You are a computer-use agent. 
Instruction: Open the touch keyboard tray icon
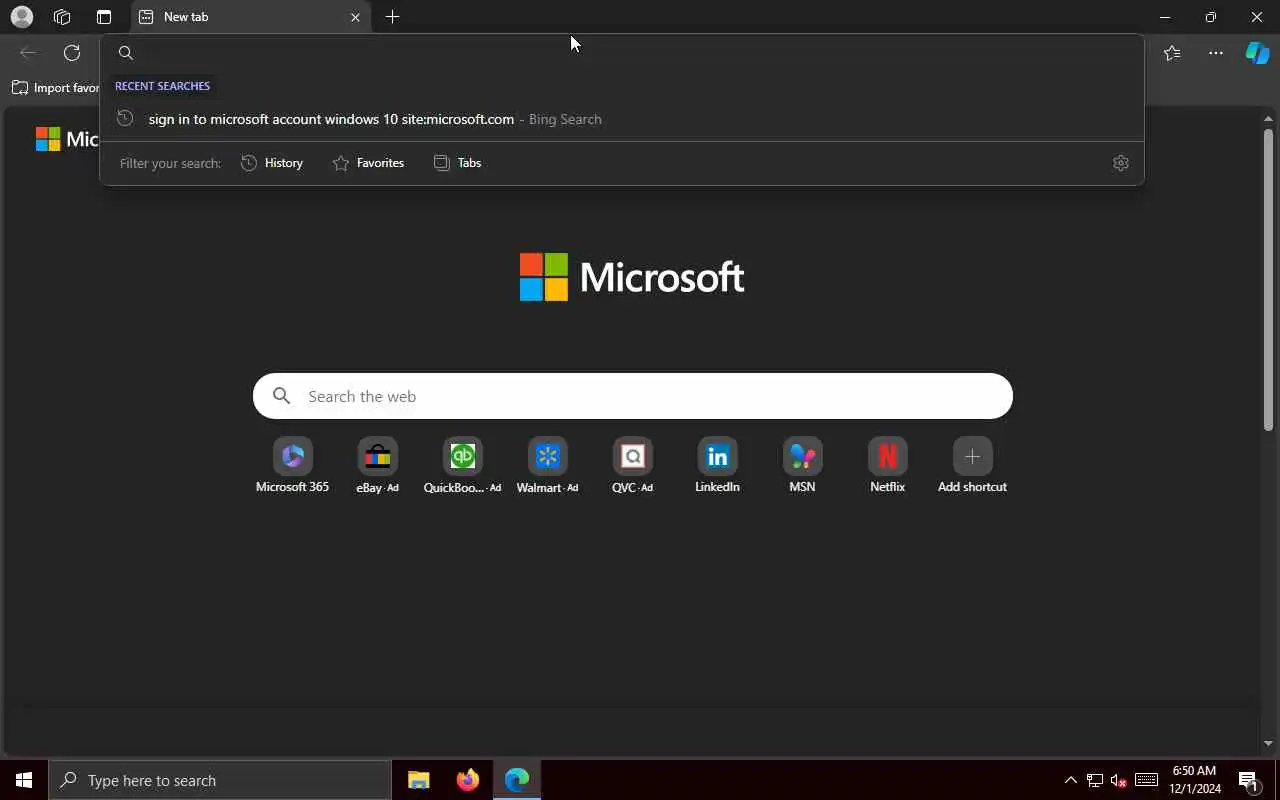(1147, 780)
